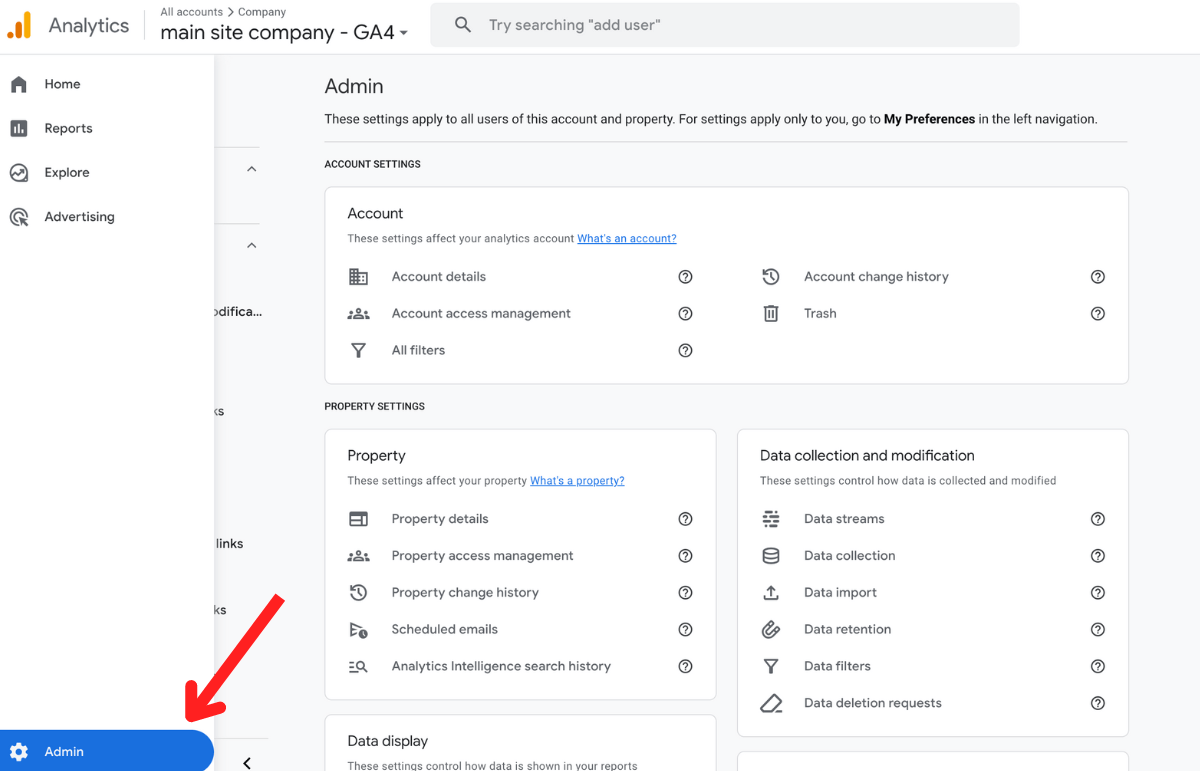Collapse the second admin sidebar section chevron

tap(252, 245)
